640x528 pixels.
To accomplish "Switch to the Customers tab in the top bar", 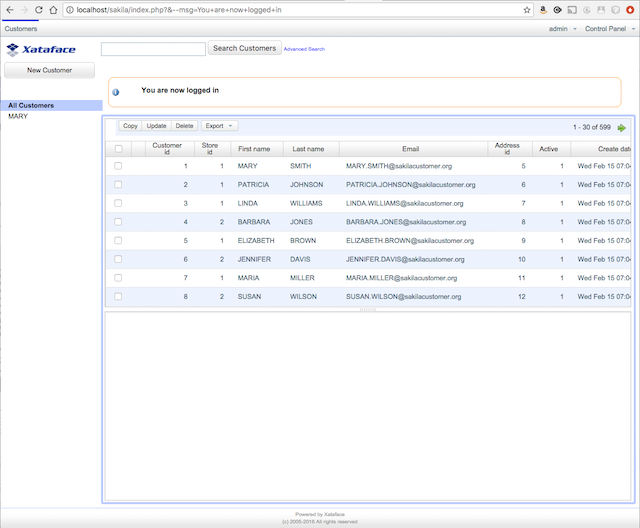I will click(x=20, y=29).
